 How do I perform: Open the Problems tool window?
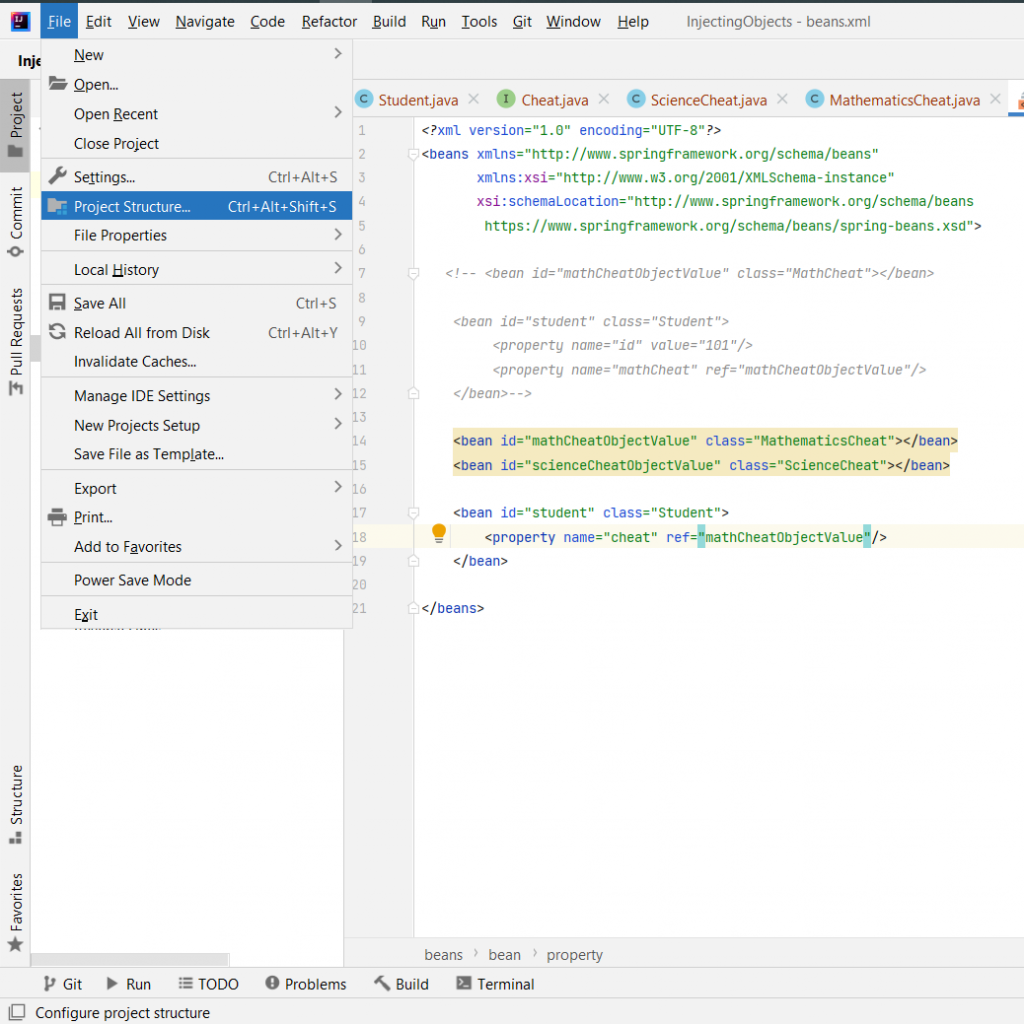[306, 984]
